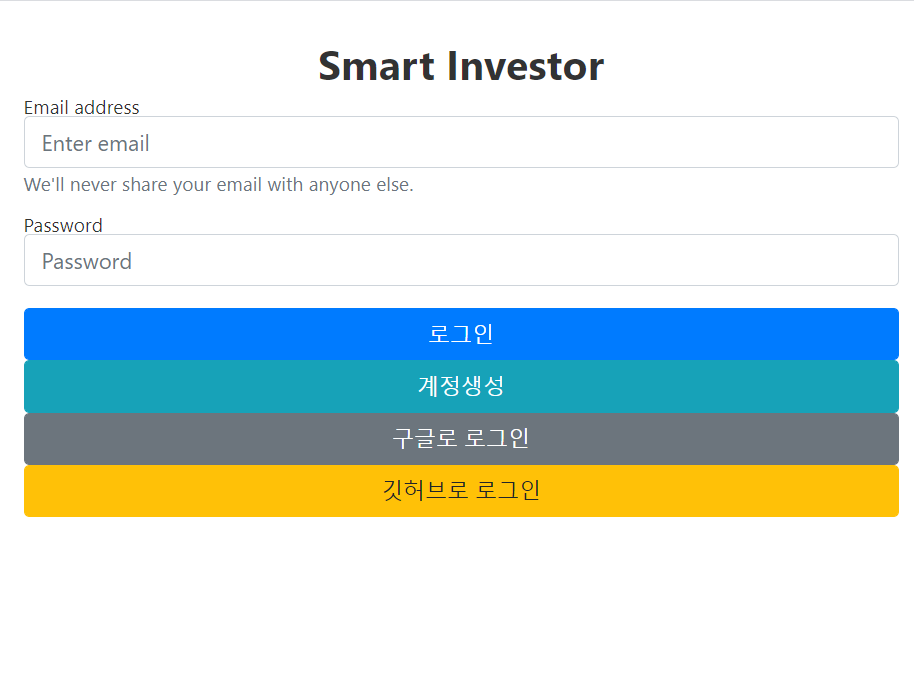
Task: Submit the form with the blue login button
Action: tap(461, 334)
